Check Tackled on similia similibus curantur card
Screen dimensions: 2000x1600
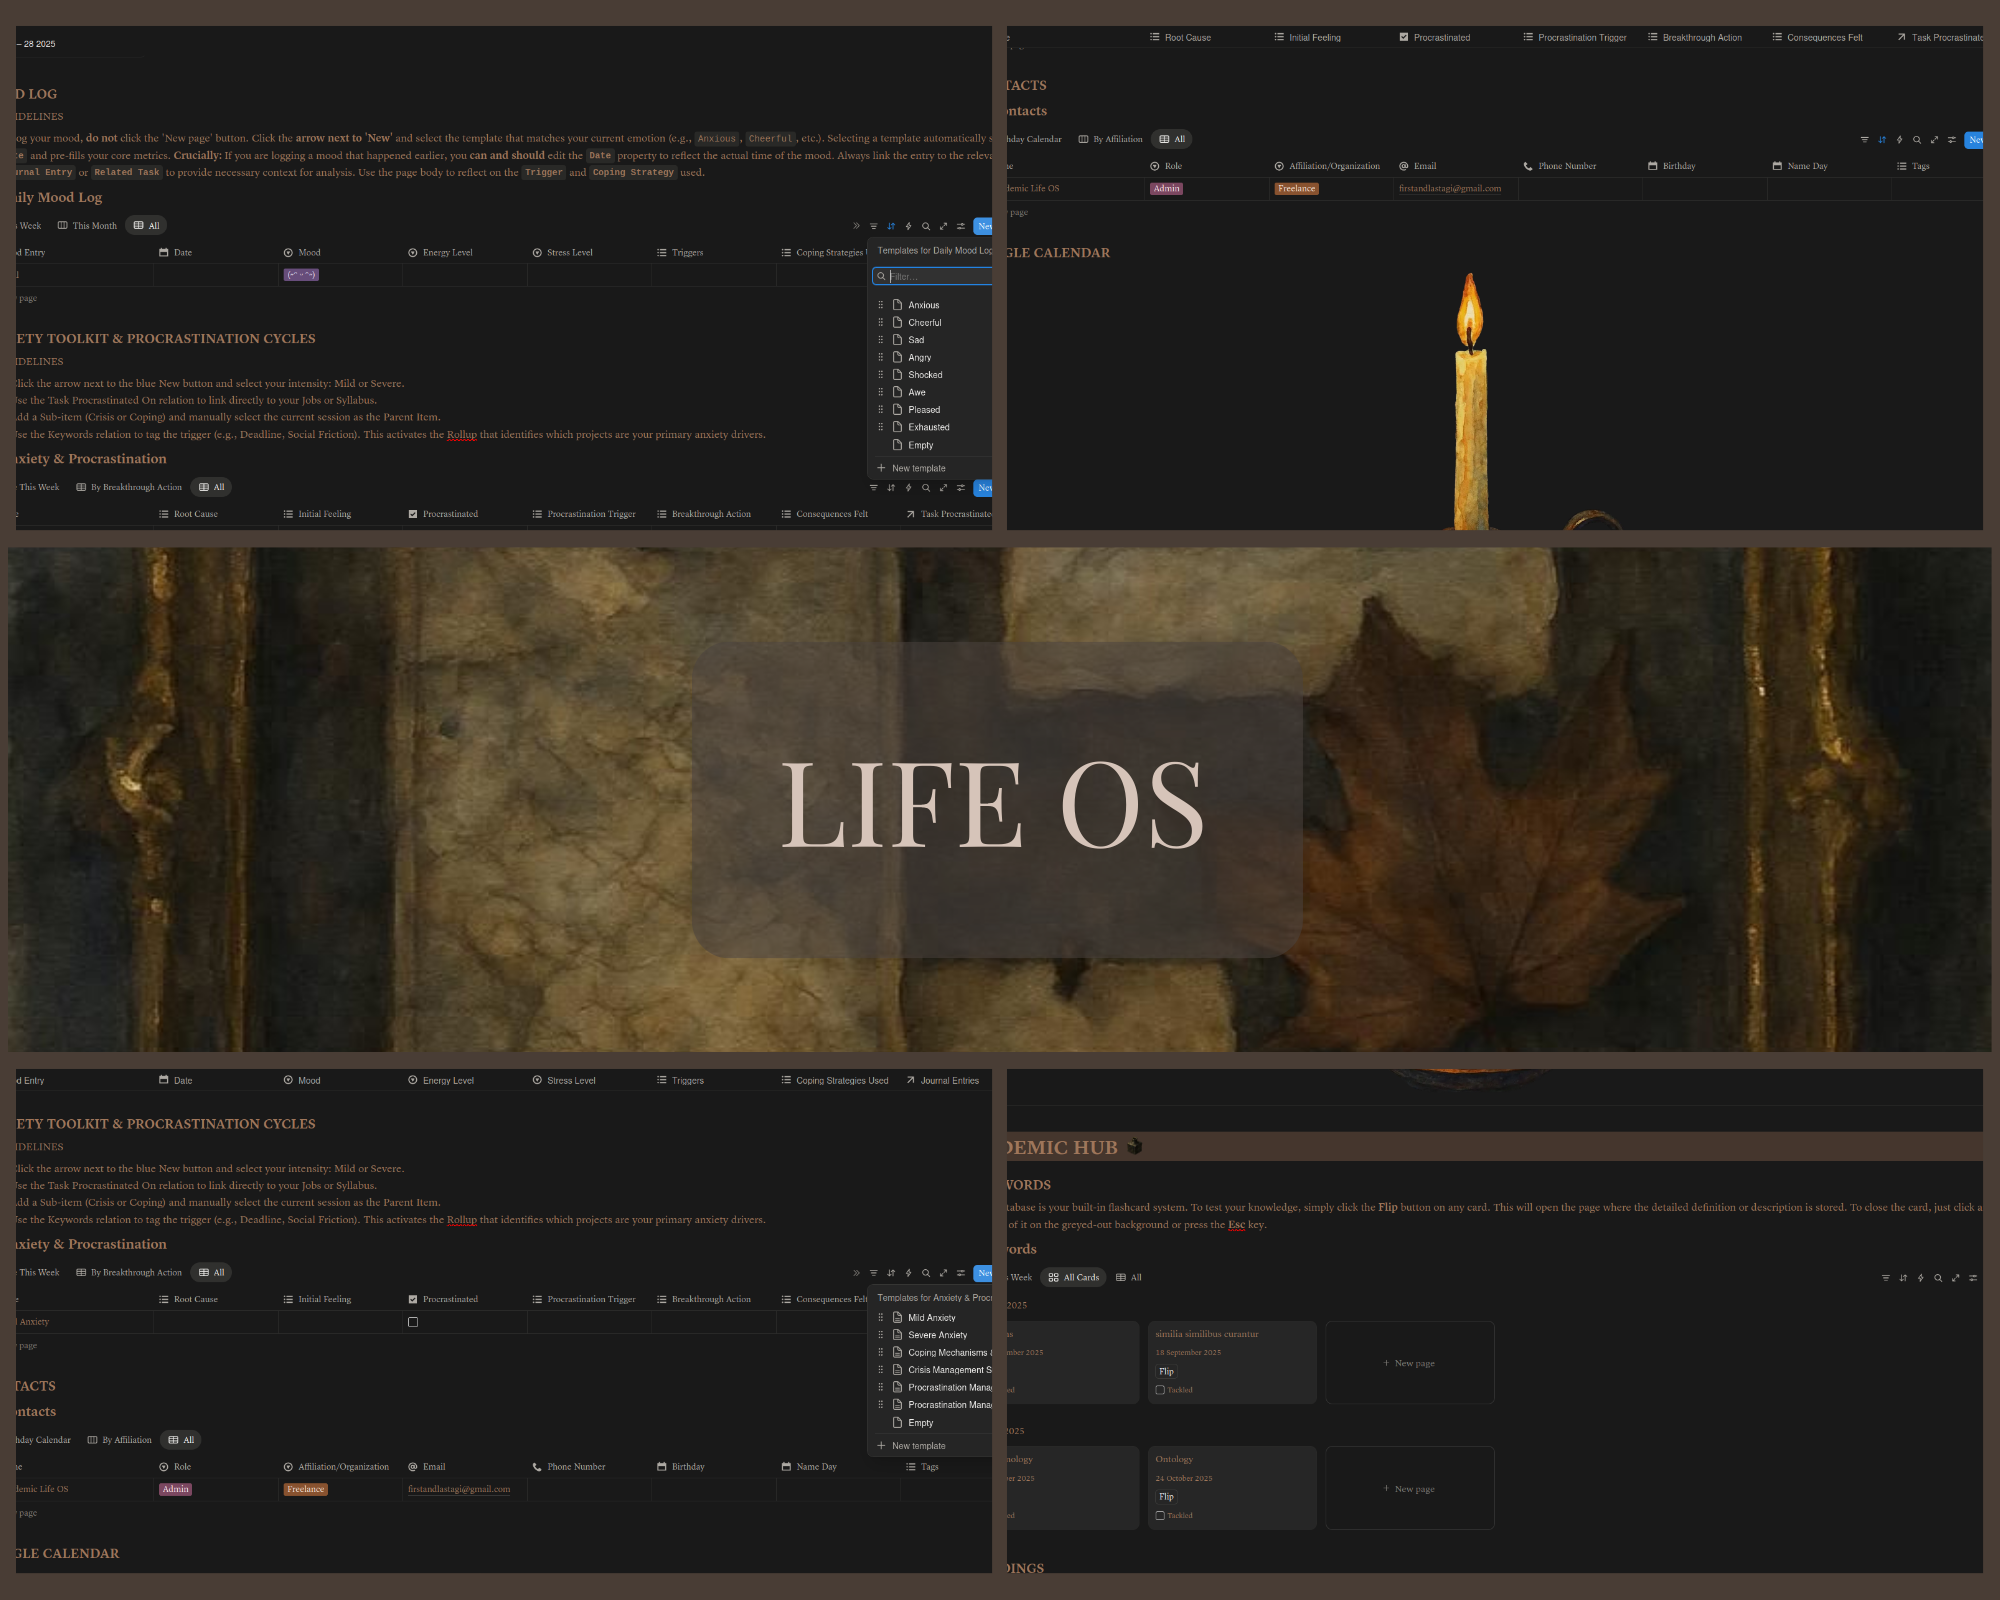click(x=1160, y=1390)
